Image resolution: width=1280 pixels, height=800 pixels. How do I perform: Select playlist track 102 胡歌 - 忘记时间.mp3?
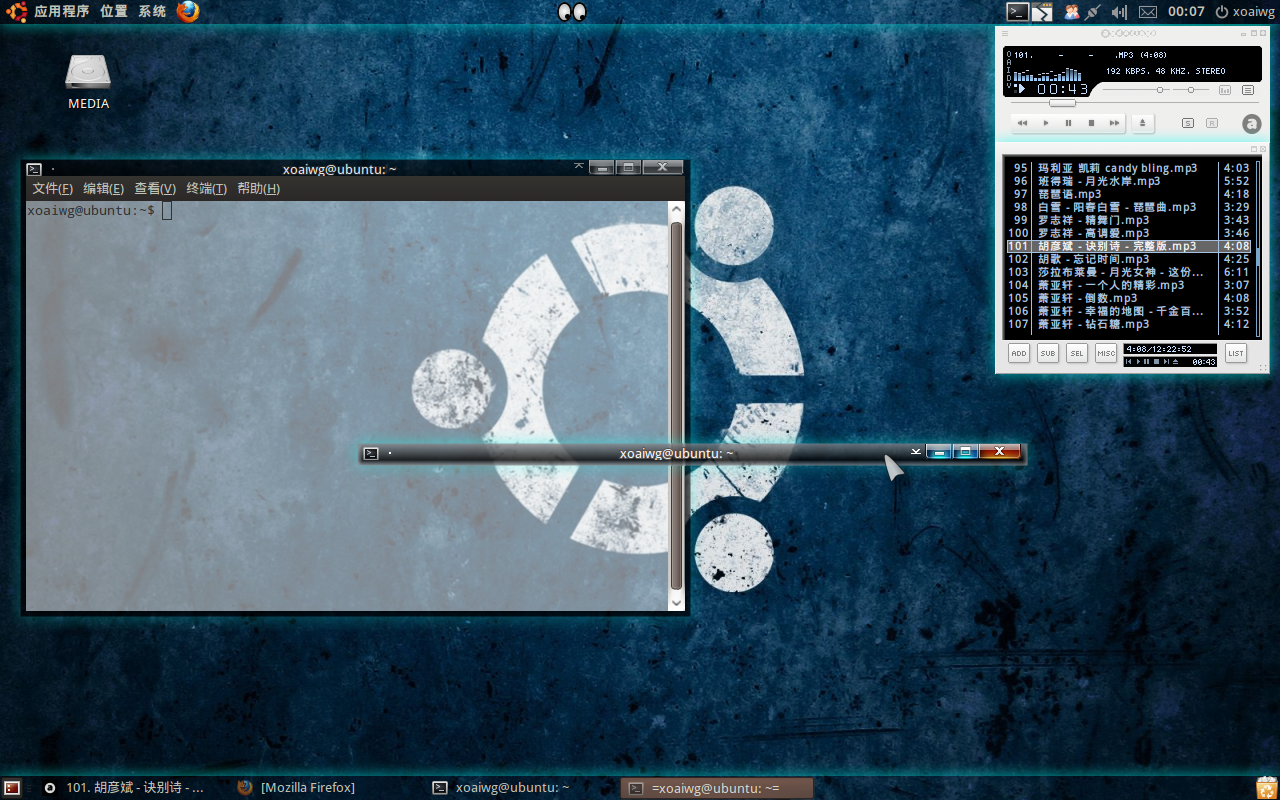point(1128,259)
